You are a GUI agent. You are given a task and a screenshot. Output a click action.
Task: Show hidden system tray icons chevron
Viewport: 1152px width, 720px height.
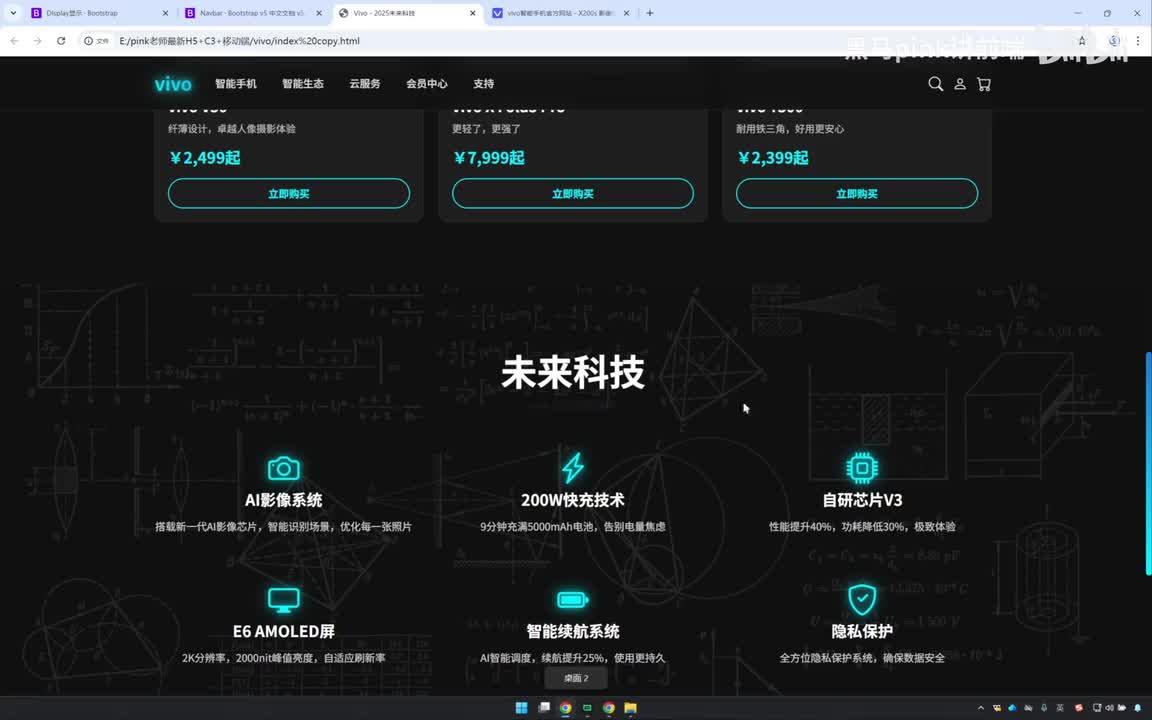[x=981, y=708]
